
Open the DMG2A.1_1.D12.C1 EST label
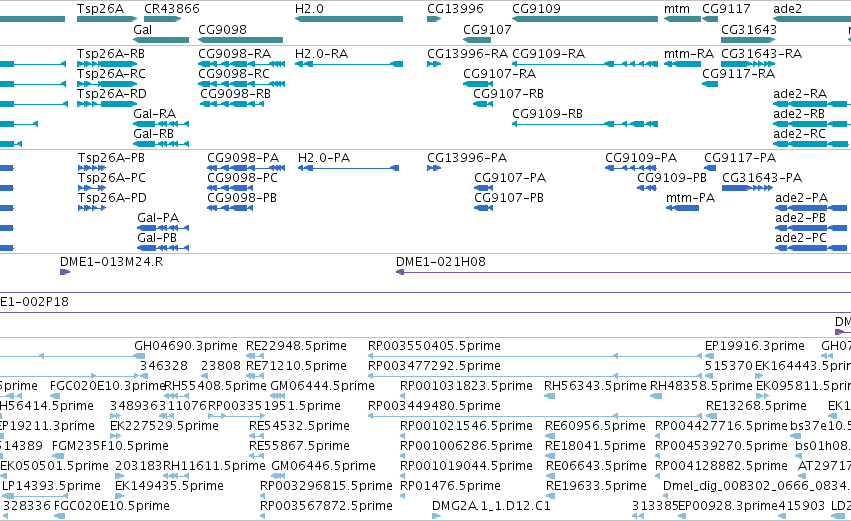491,506
